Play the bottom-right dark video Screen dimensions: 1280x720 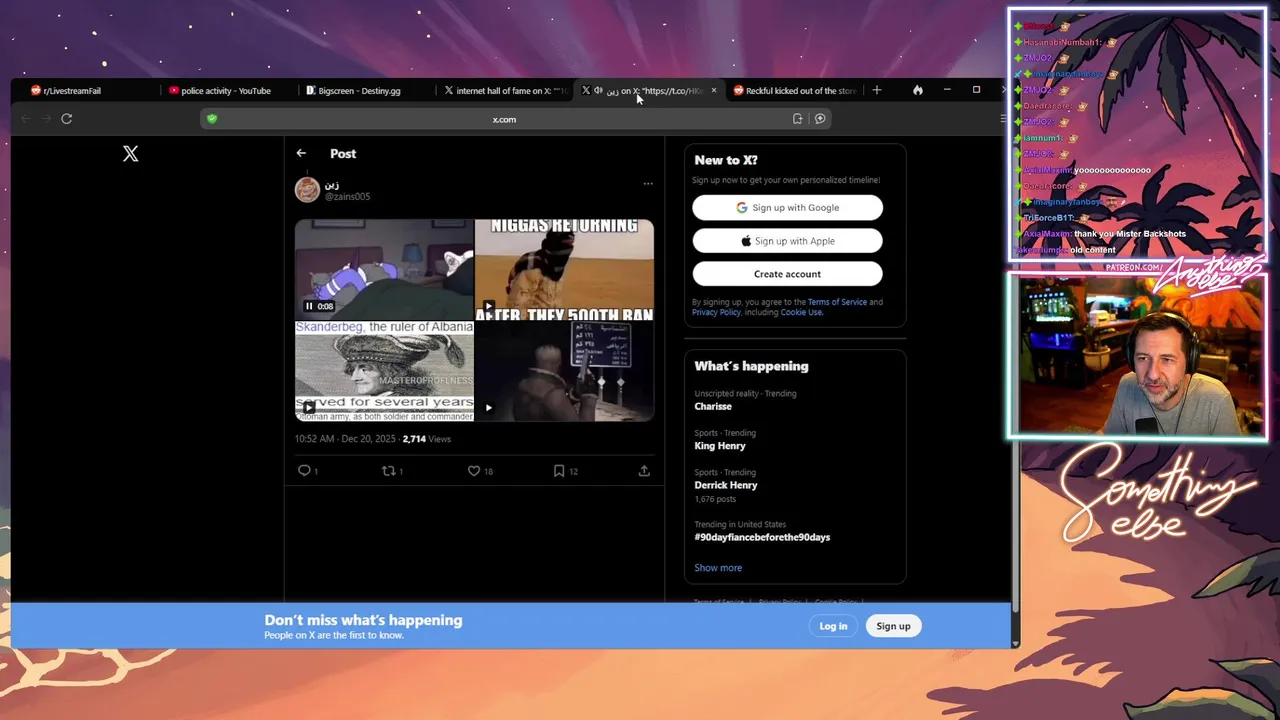[x=488, y=407]
